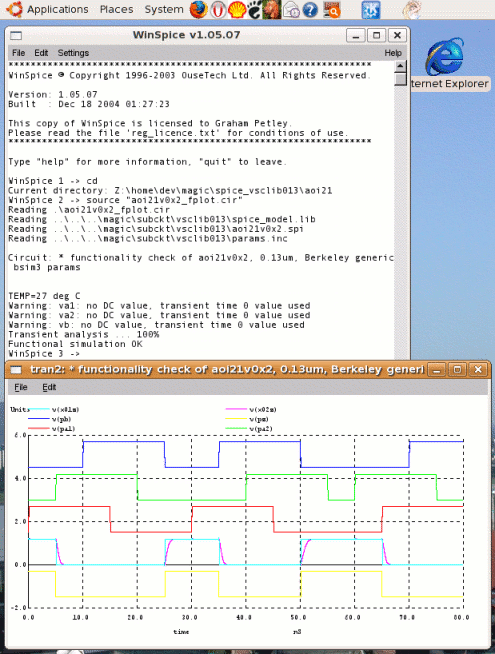Click the WinSpice v1.05.07 title bar
Screen dimensions: 495x654
[186, 35]
